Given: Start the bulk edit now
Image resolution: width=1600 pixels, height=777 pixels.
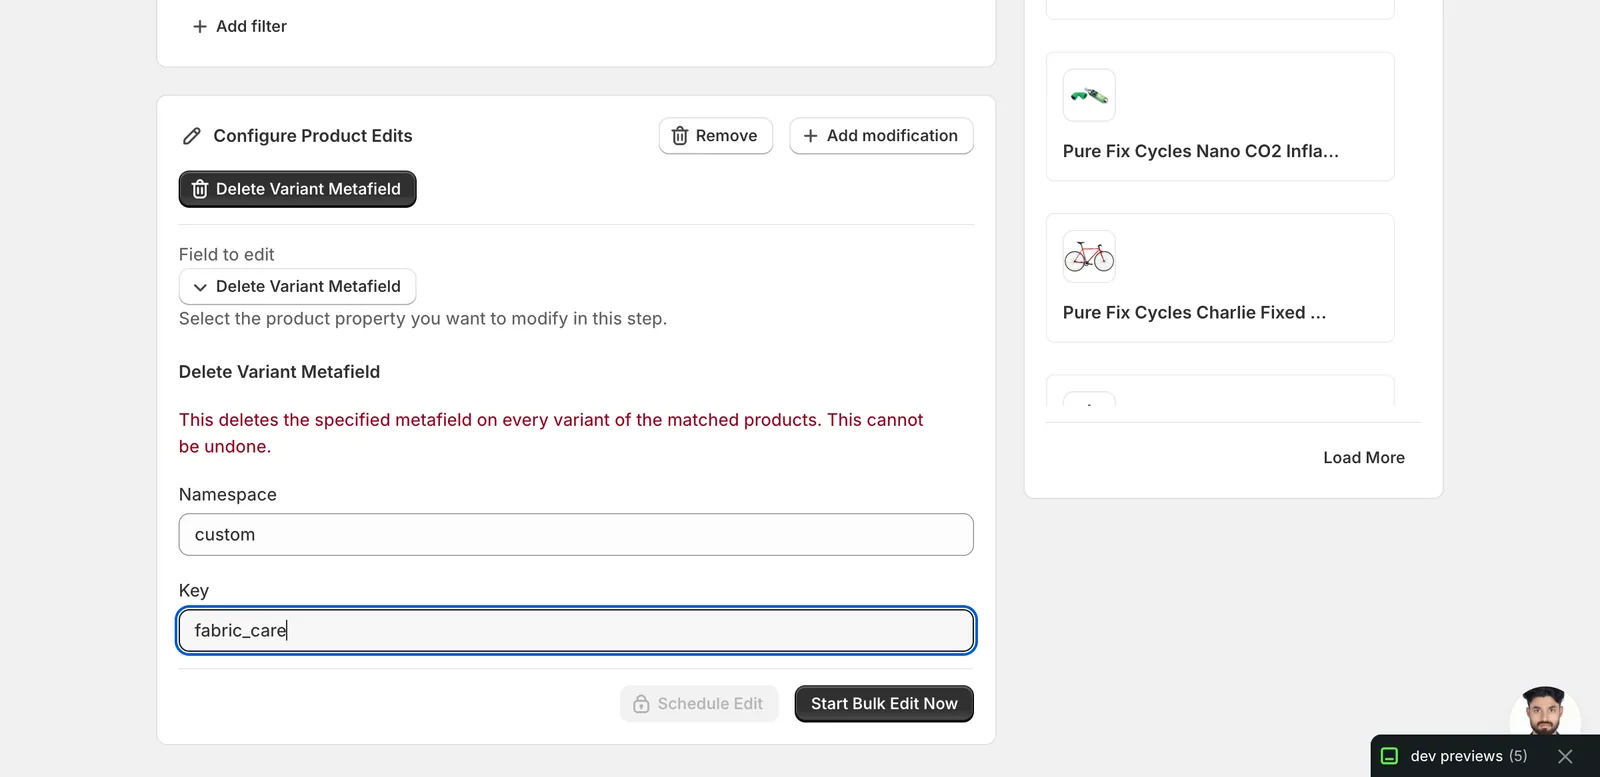Looking at the screenshot, I should pyautogui.click(x=884, y=704).
